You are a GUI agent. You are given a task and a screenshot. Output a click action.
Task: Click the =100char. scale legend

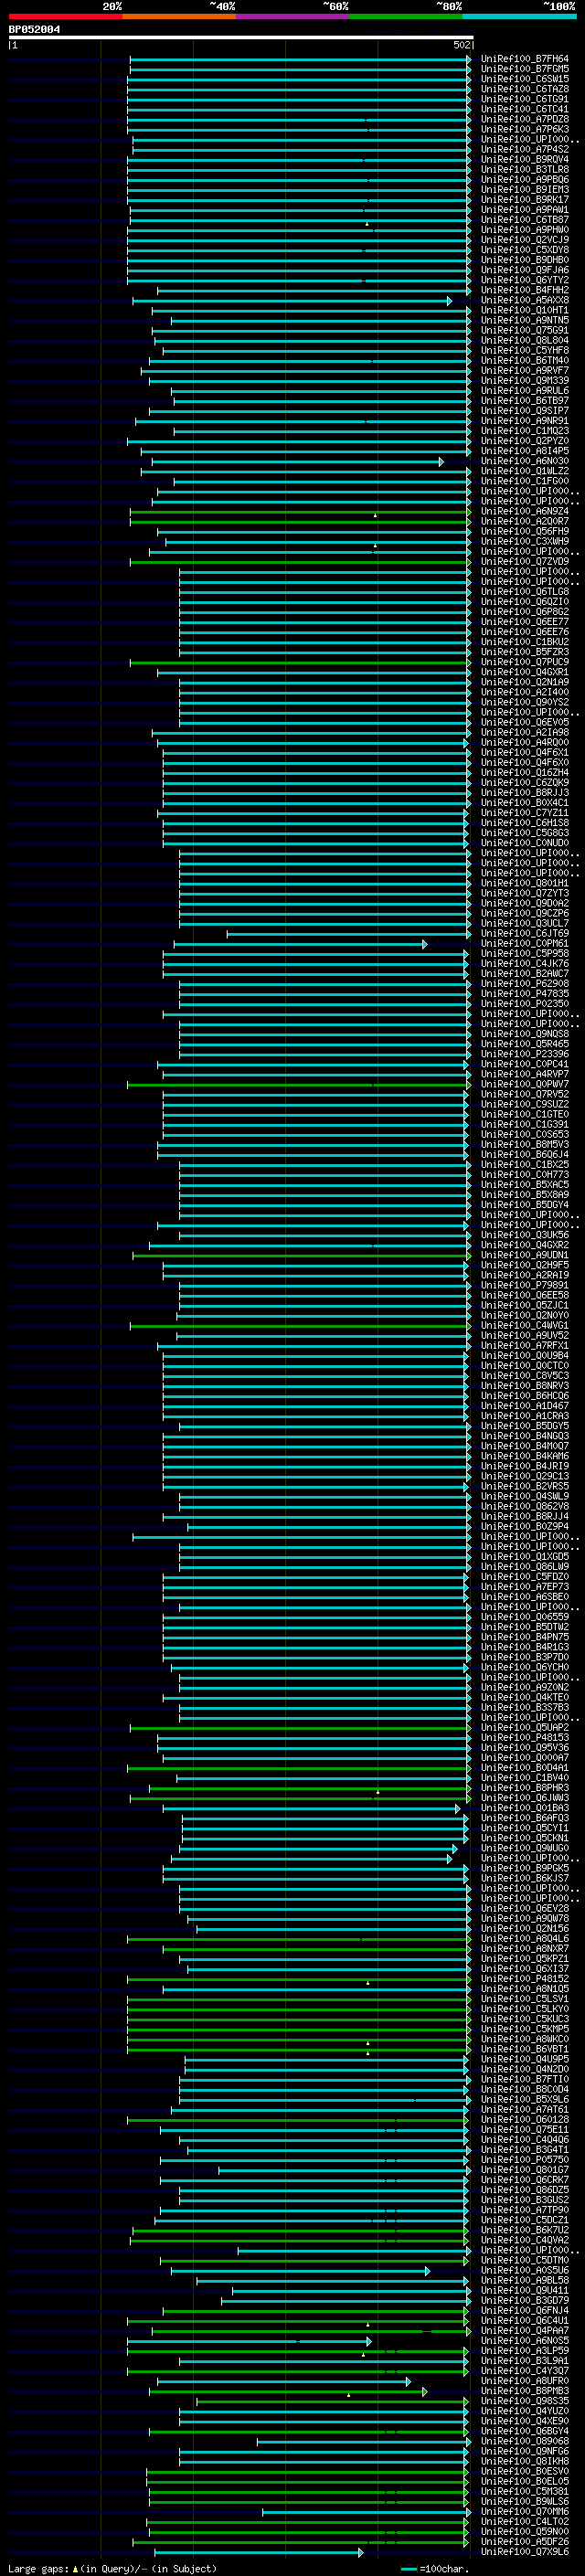click(435, 2568)
